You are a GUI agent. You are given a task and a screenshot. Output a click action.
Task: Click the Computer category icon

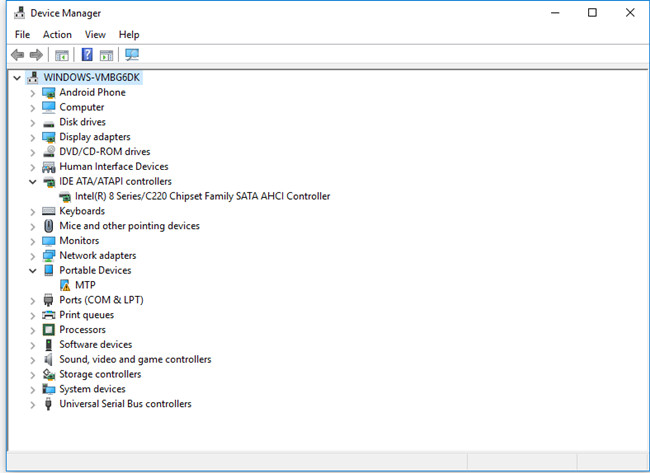[49, 107]
